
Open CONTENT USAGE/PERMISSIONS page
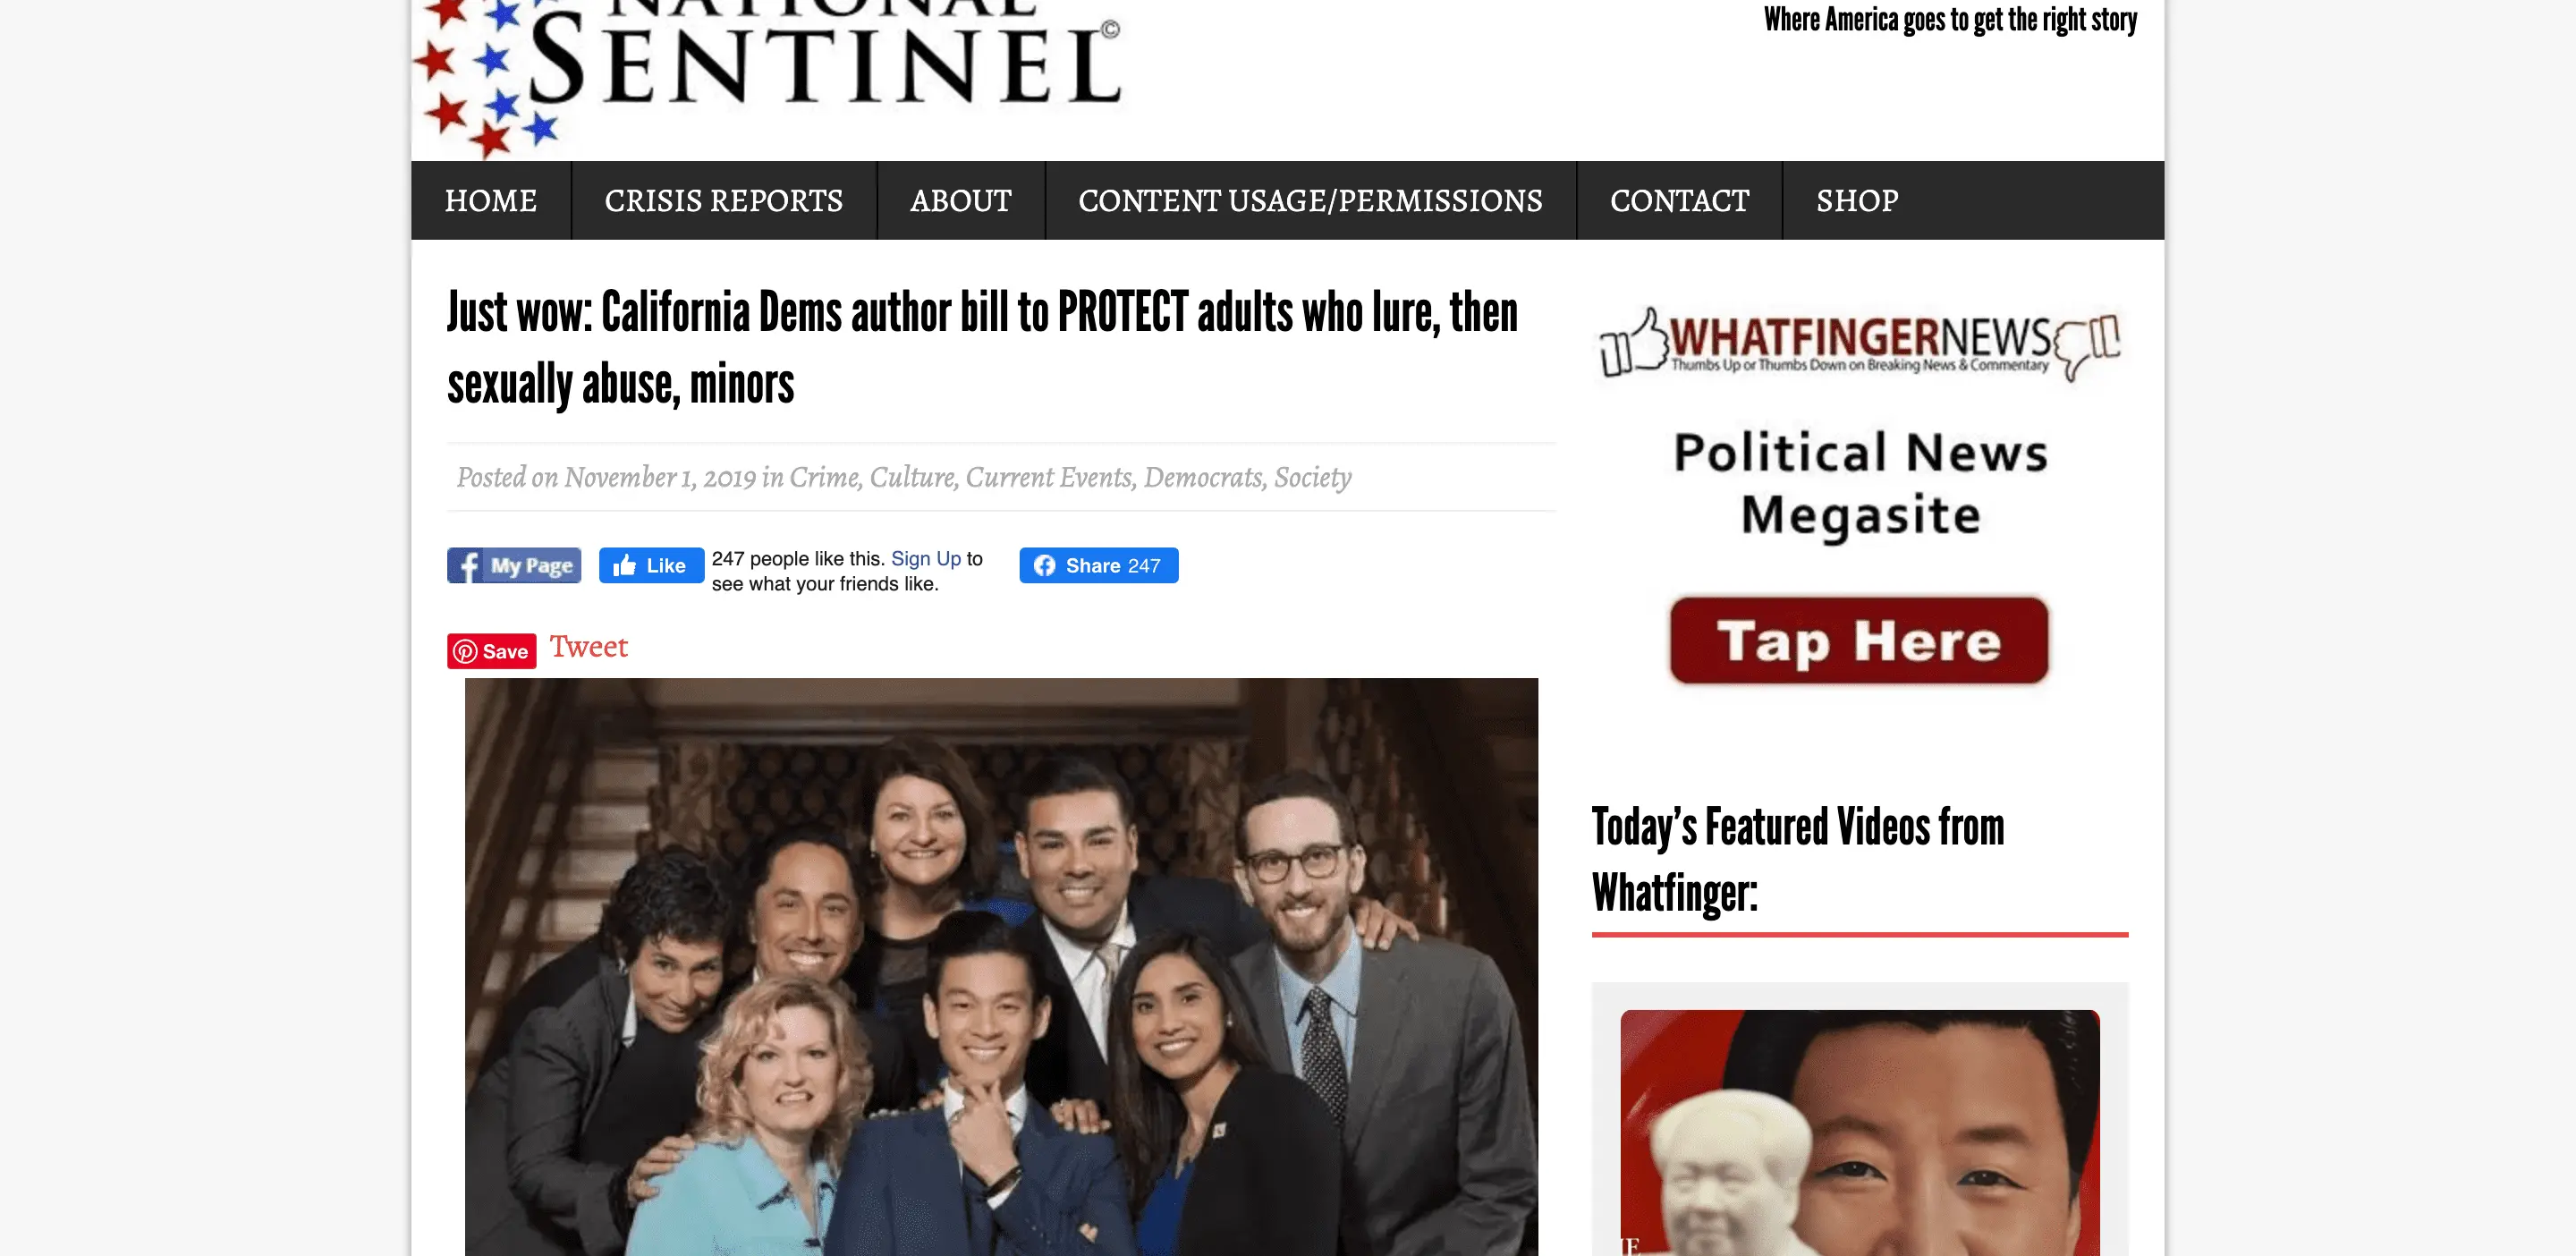click(1310, 201)
